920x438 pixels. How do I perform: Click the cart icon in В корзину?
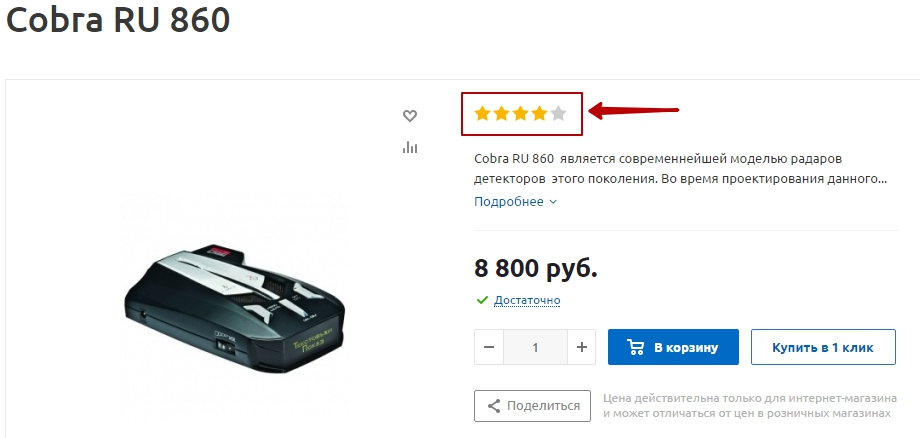click(635, 347)
